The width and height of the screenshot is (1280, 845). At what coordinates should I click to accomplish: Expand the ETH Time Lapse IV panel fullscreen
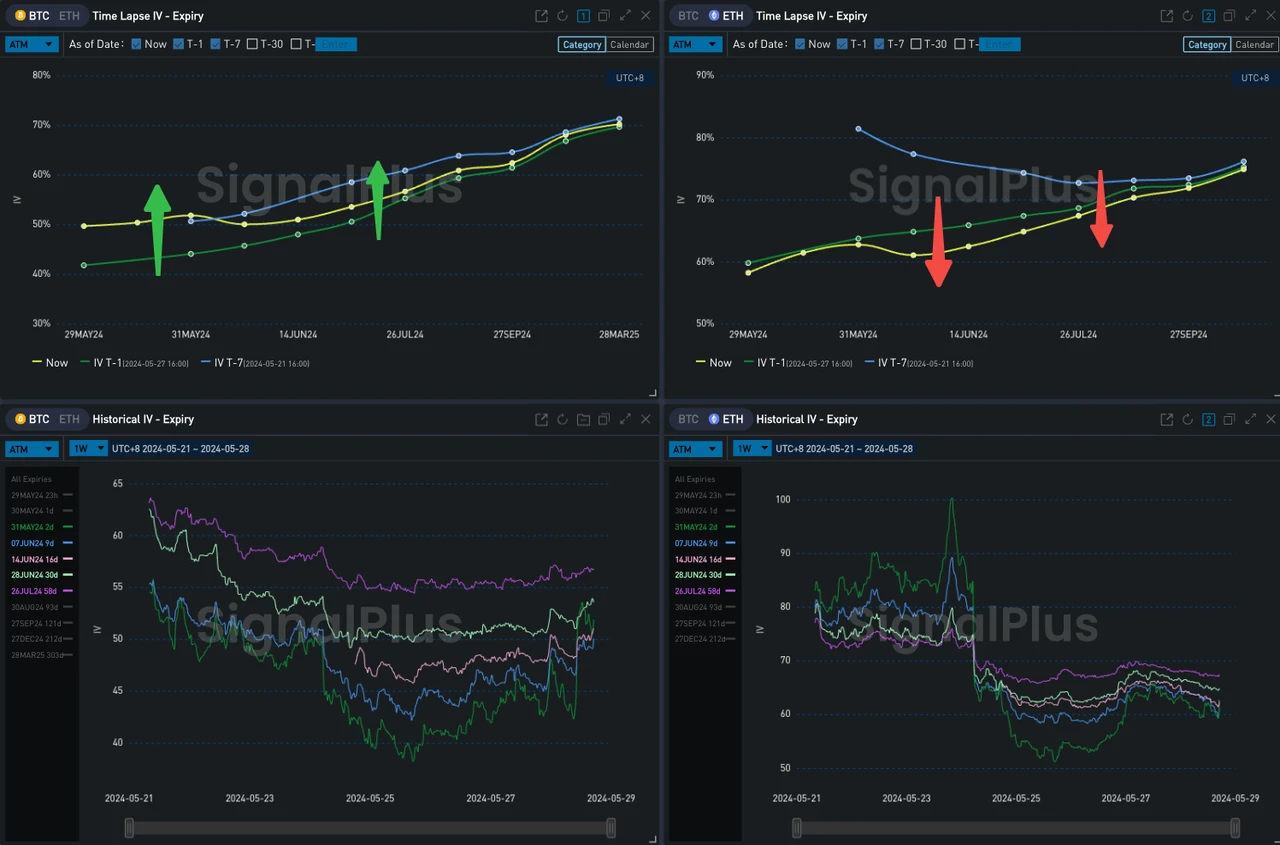pos(1250,16)
